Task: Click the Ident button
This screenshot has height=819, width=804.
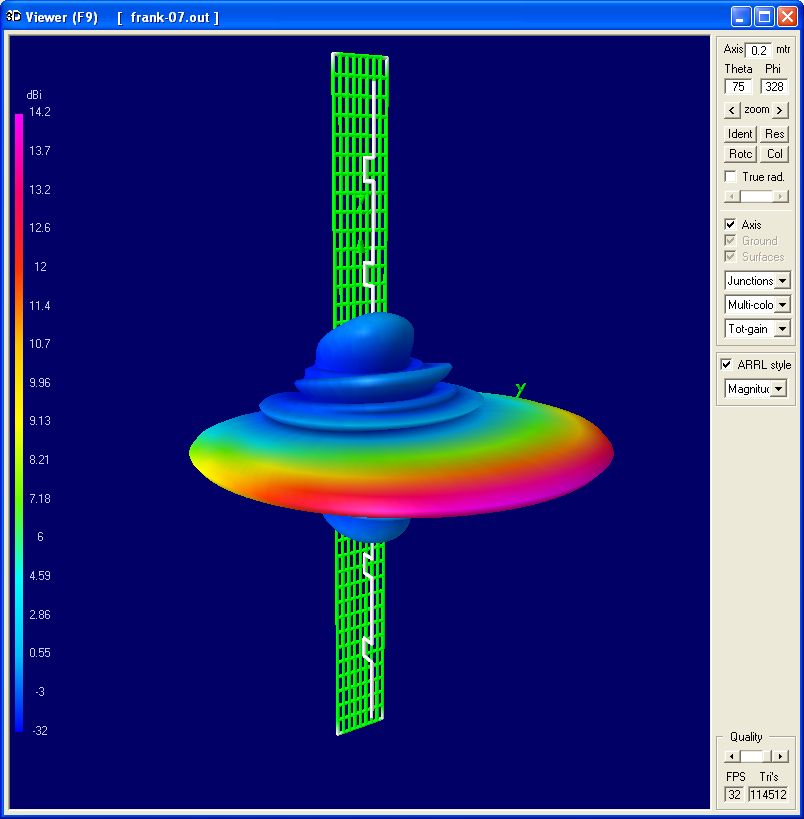Action: coord(740,134)
